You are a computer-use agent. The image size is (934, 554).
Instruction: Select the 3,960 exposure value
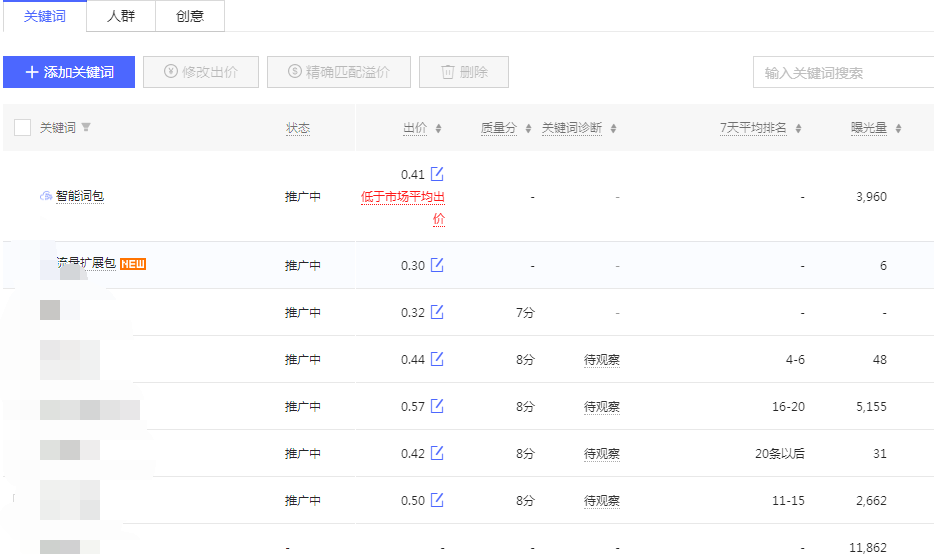[871, 197]
